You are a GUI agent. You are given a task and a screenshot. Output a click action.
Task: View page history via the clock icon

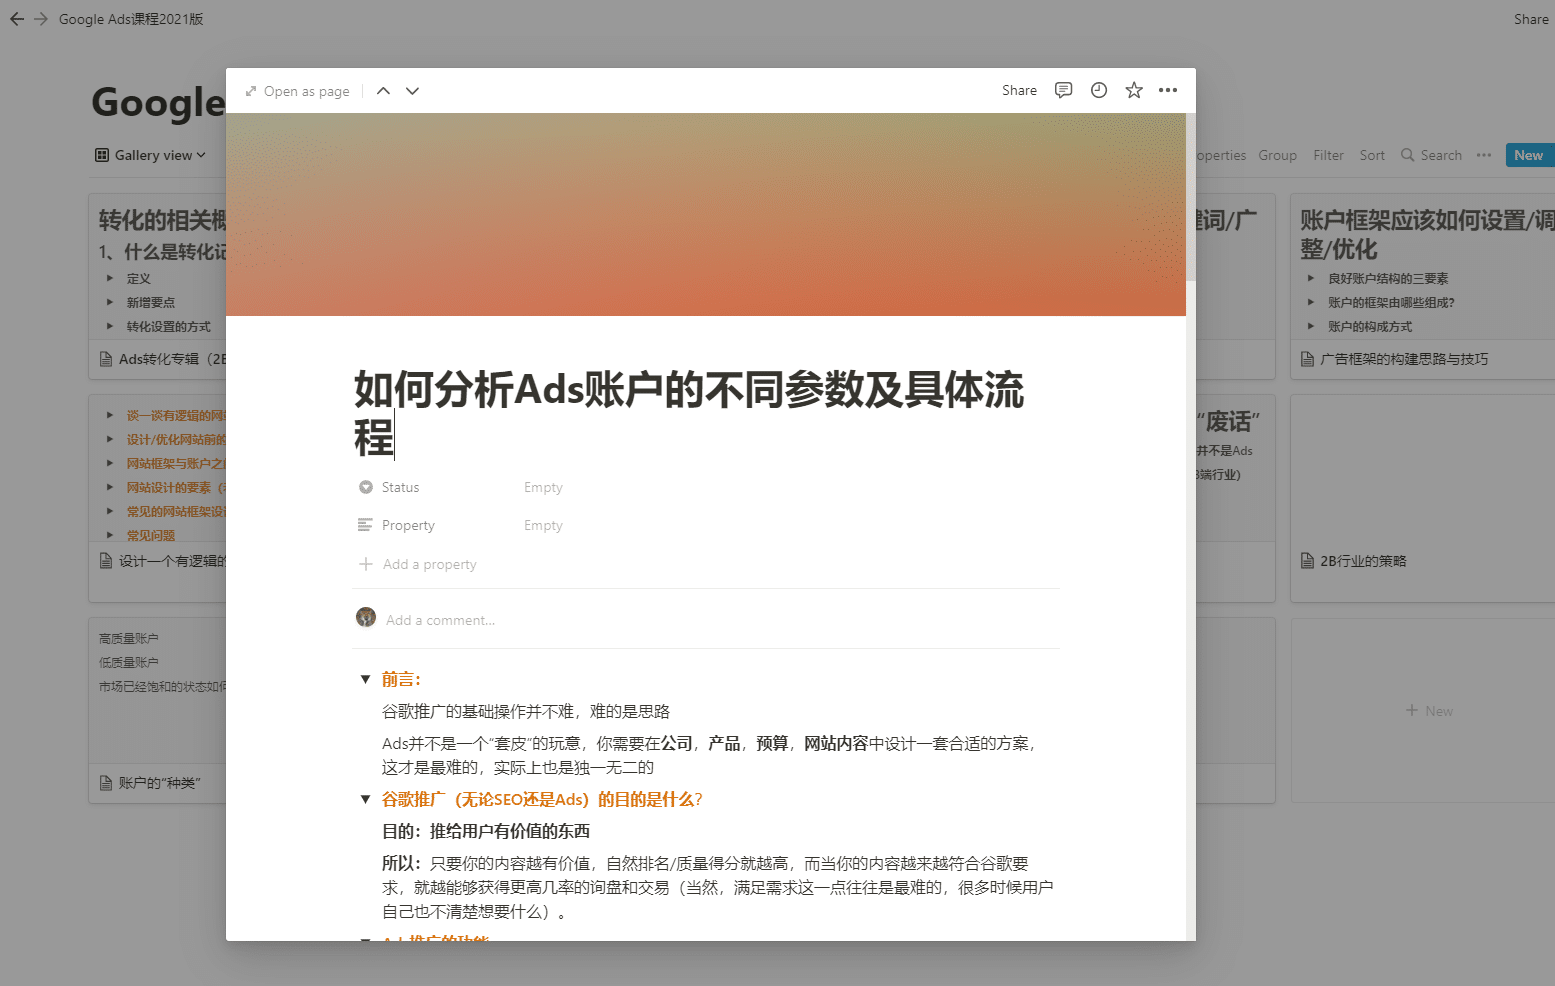(x=1098, y=90)
